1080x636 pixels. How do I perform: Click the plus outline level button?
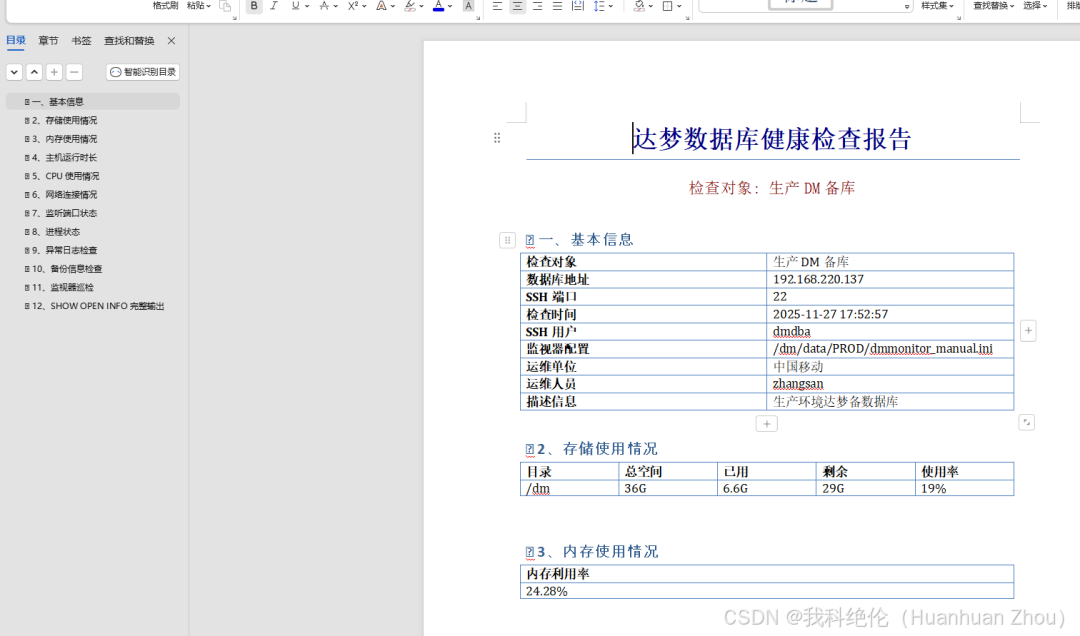click(54, 72)
